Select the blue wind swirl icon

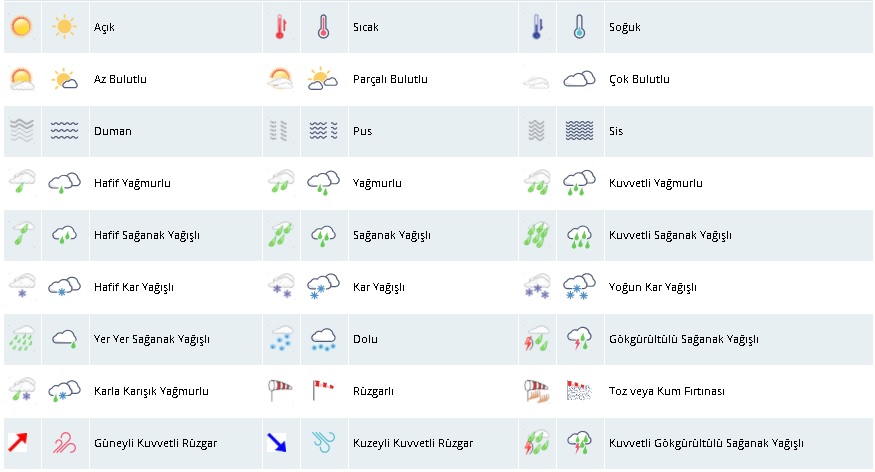click(x=323, y=442)
